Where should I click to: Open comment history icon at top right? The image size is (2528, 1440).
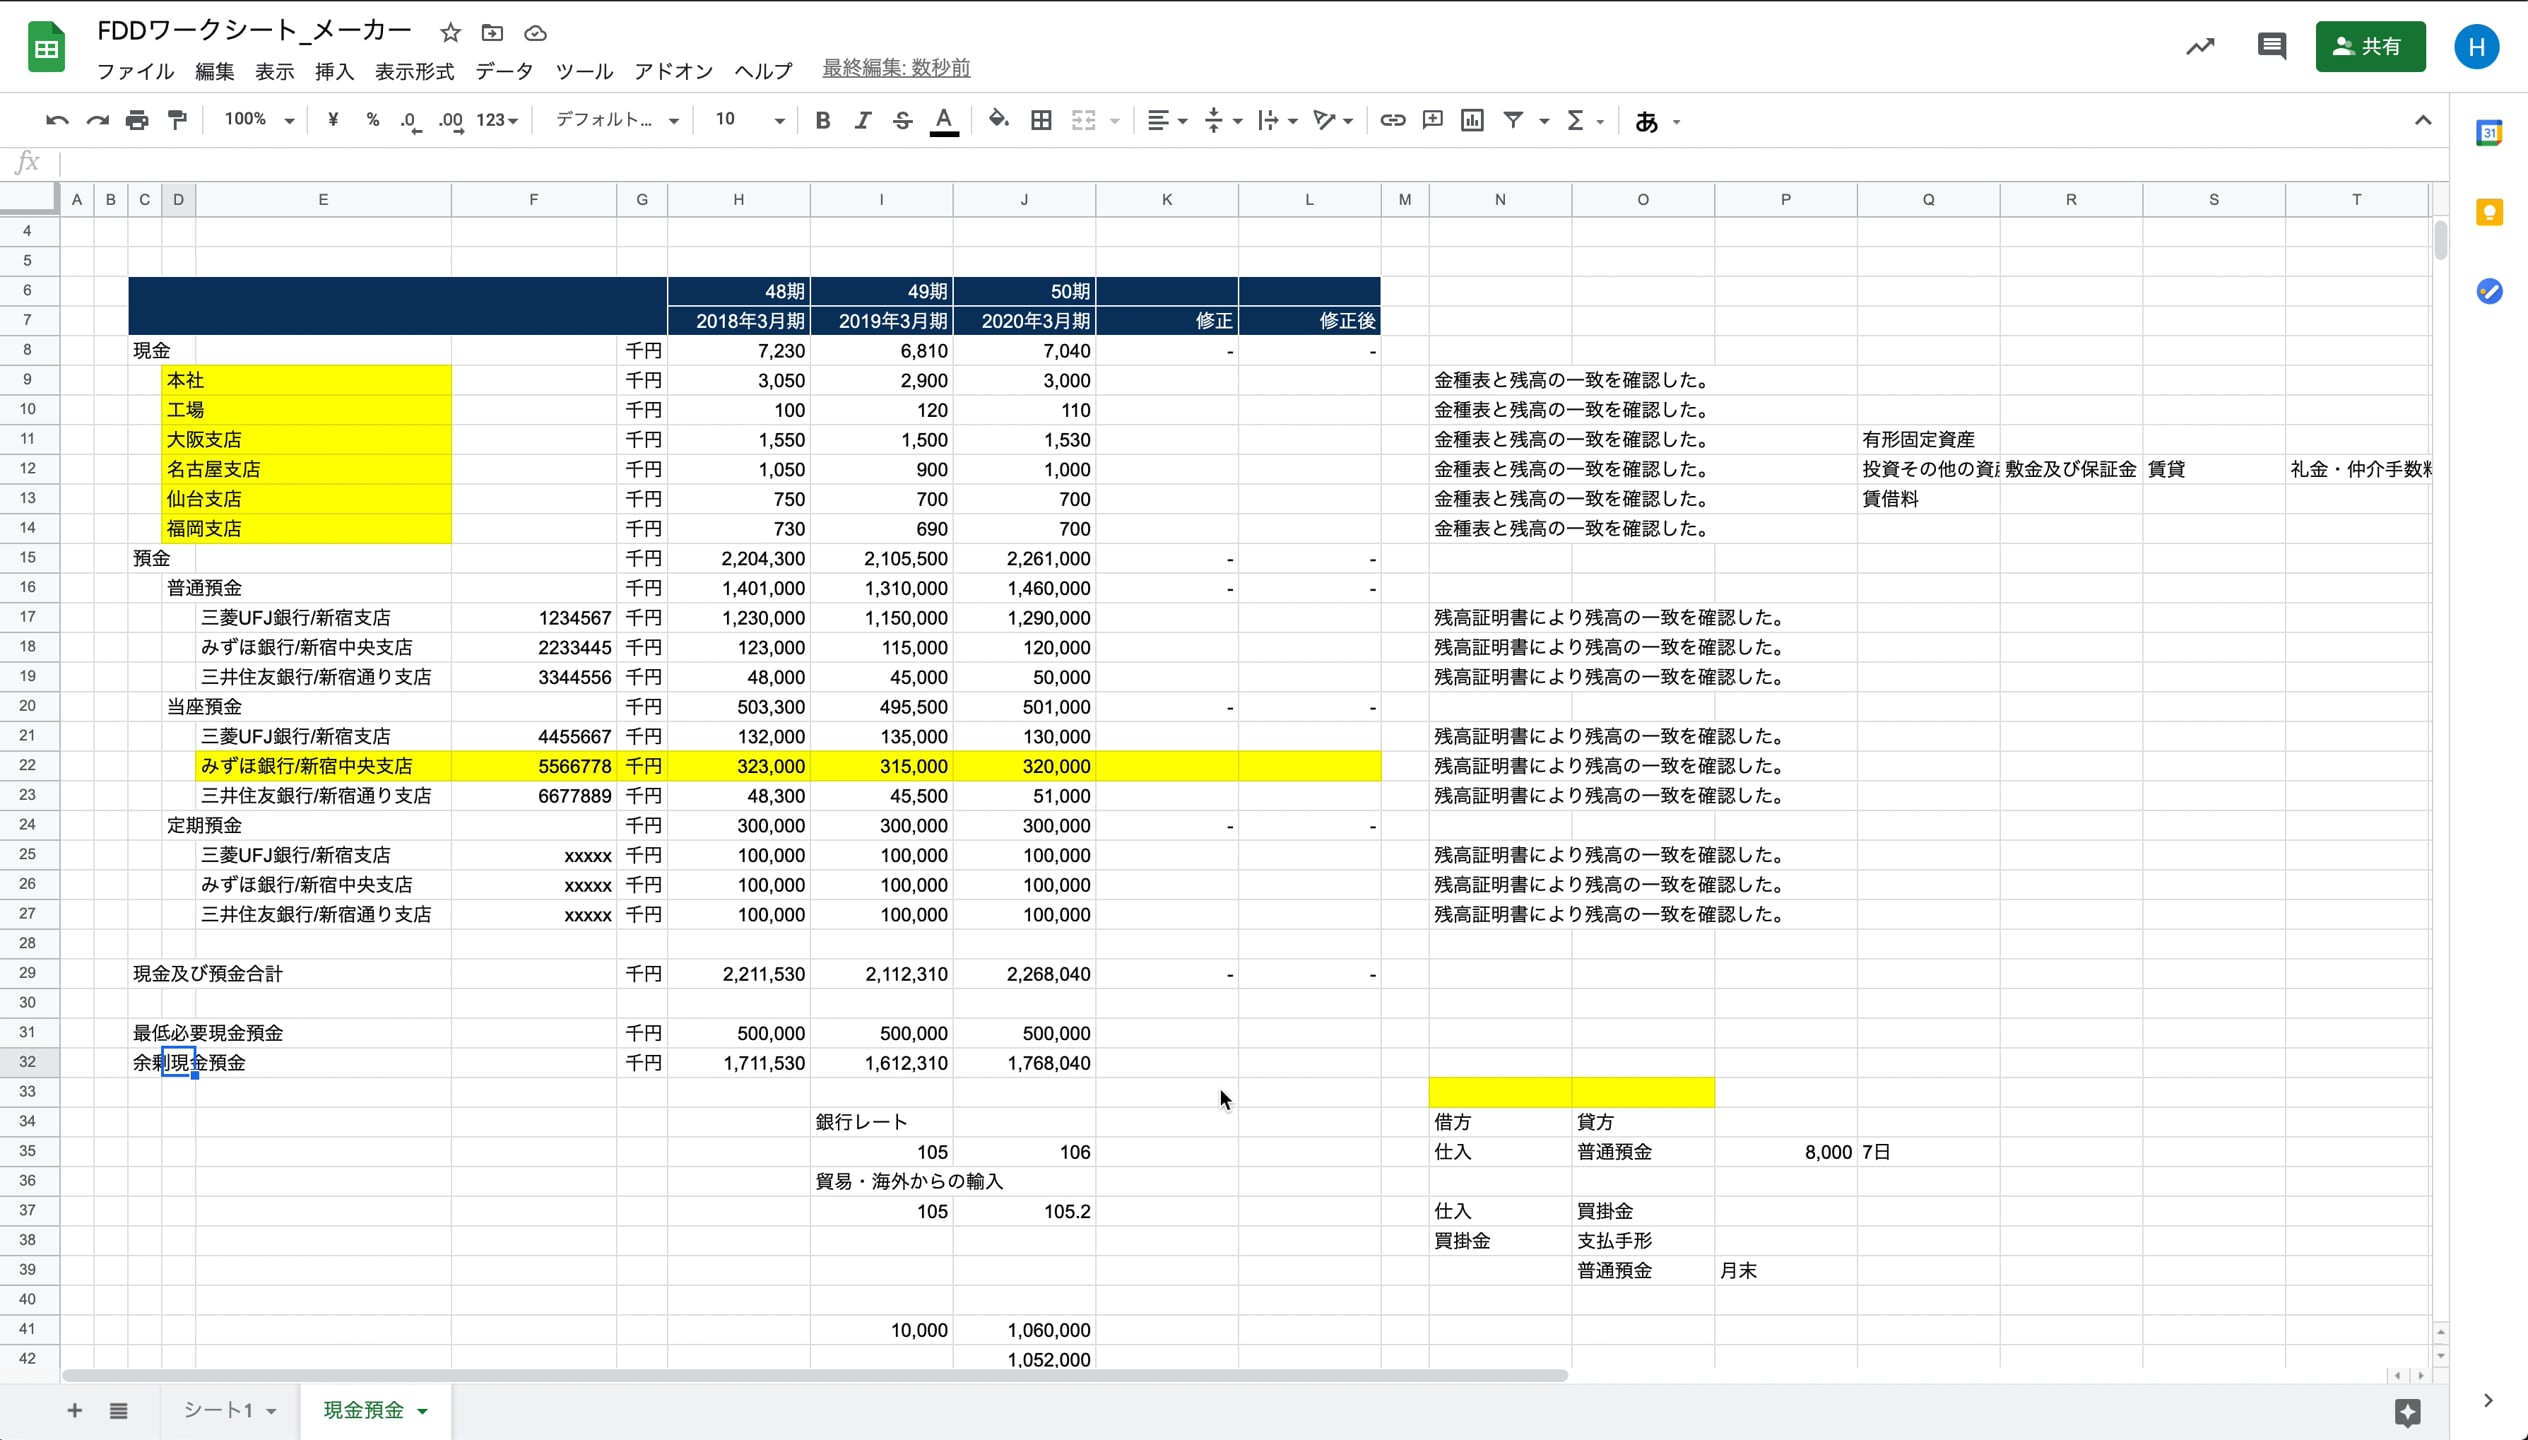pos(2271,46)
